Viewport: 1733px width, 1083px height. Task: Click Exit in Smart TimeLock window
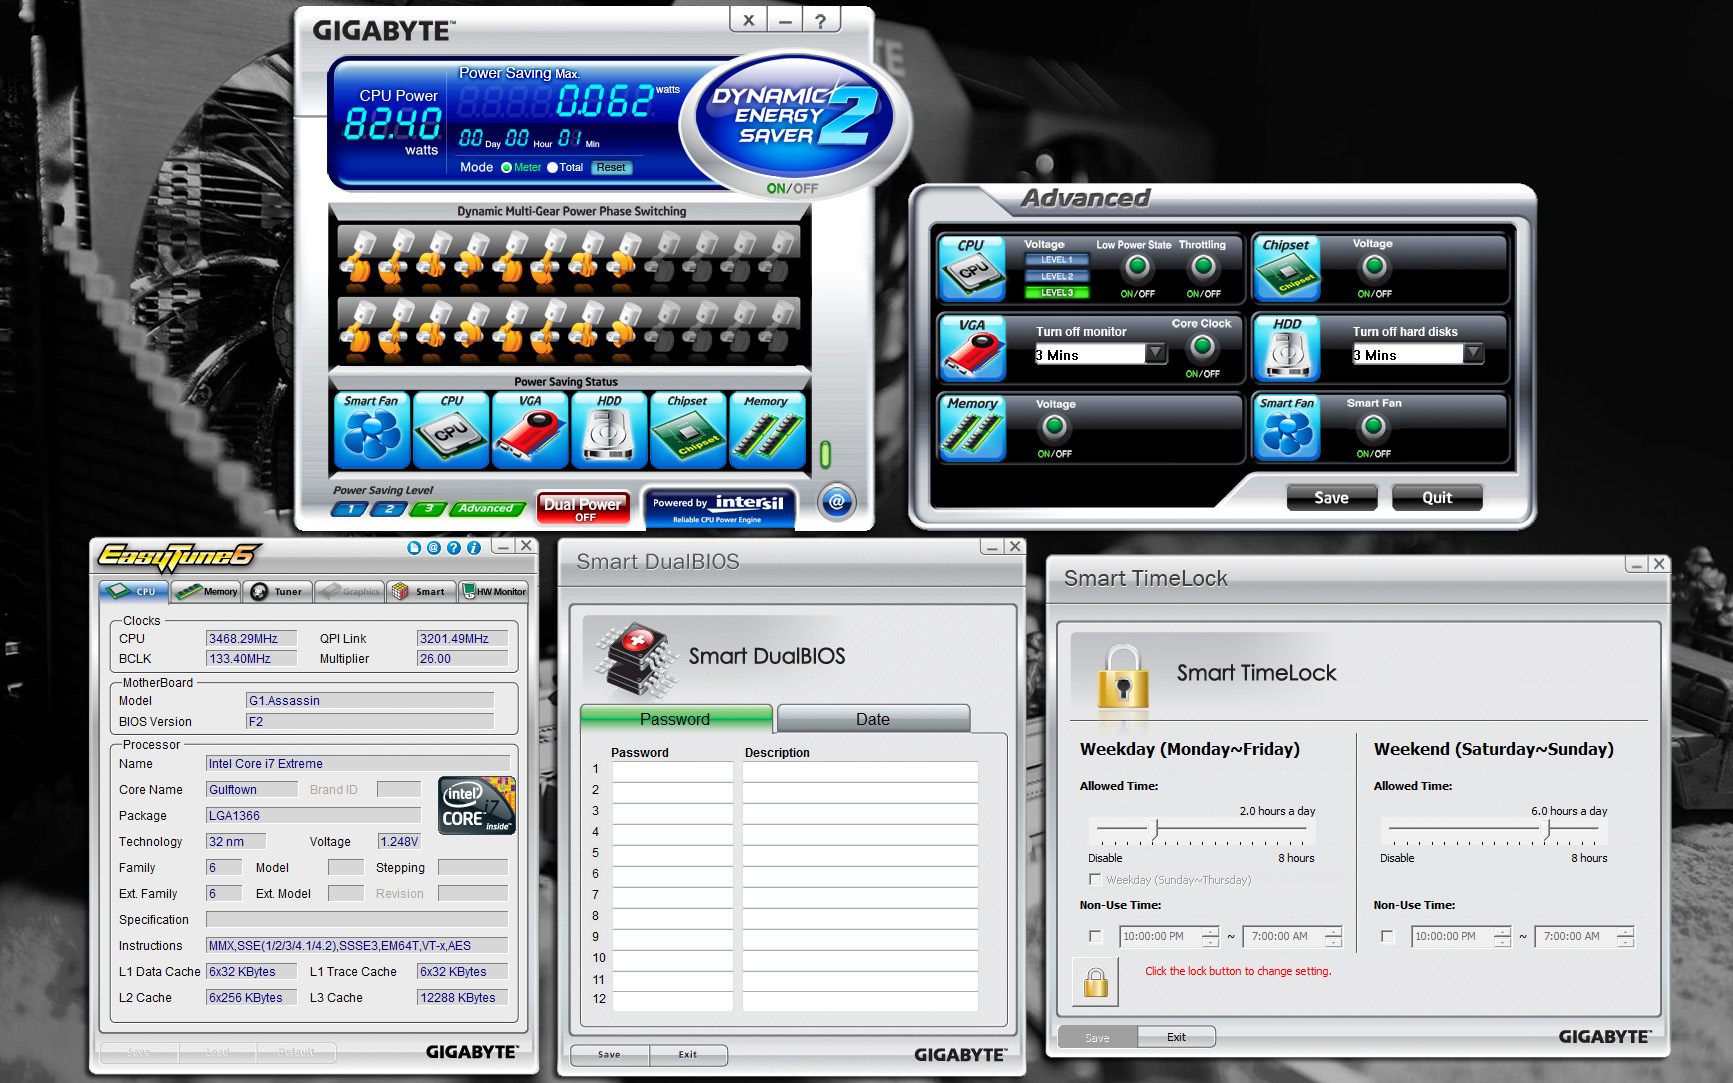click(1176, 1037)
